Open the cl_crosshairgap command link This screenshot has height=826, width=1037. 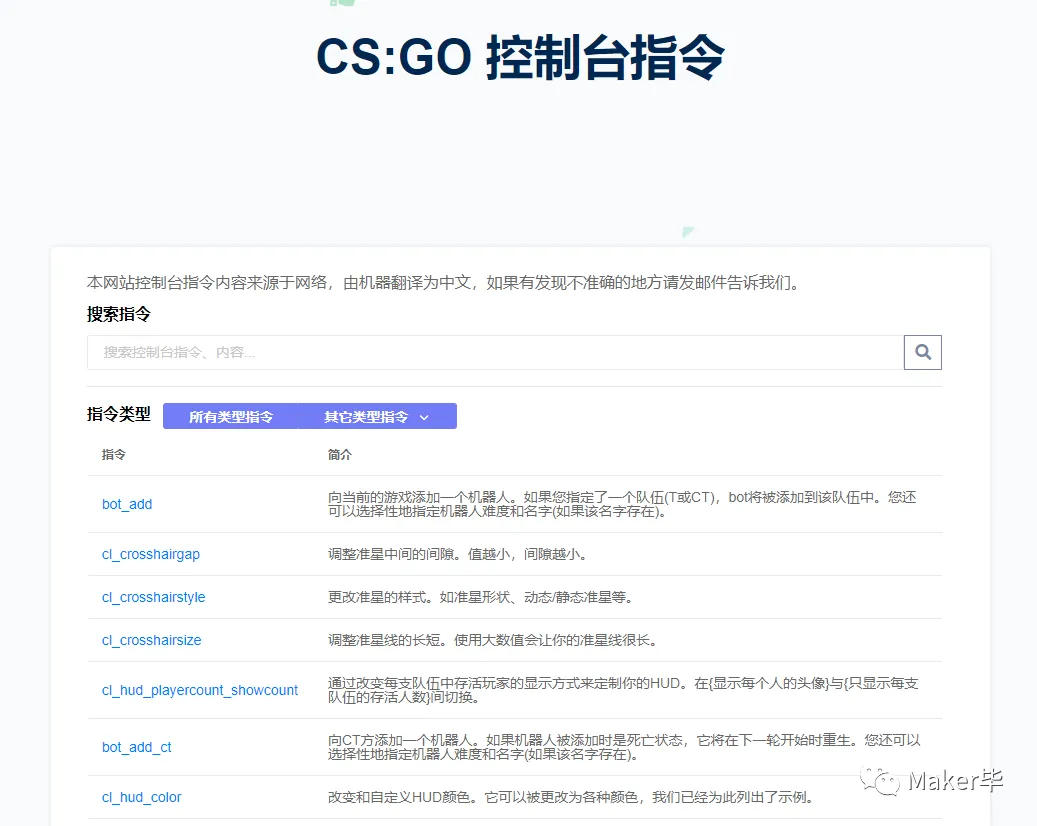[x=151, y=554]
